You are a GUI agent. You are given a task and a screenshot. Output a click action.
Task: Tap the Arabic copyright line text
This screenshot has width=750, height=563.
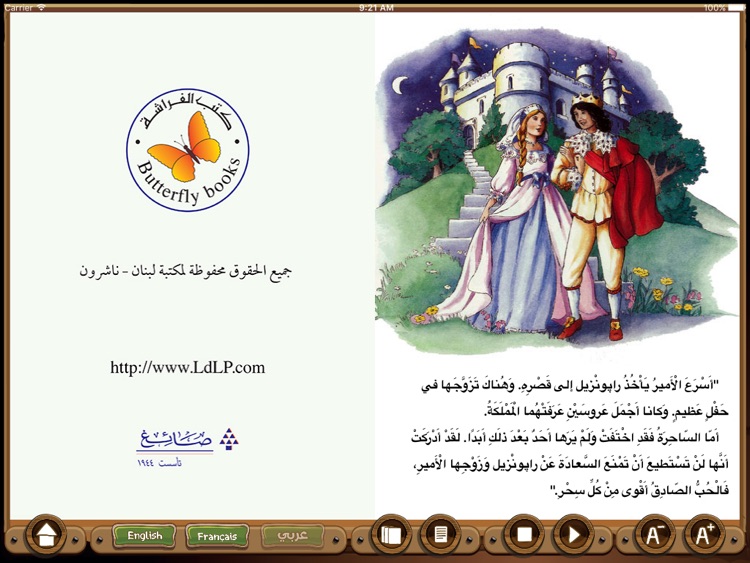186,272
